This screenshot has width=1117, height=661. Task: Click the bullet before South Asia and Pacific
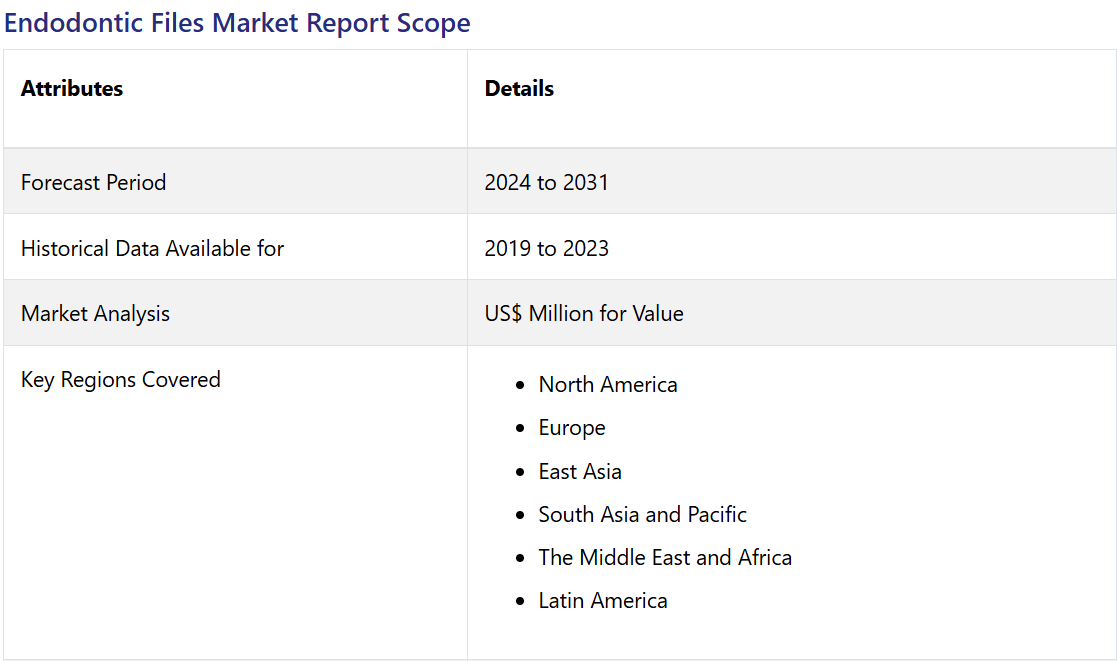click(x=519, y=515)
